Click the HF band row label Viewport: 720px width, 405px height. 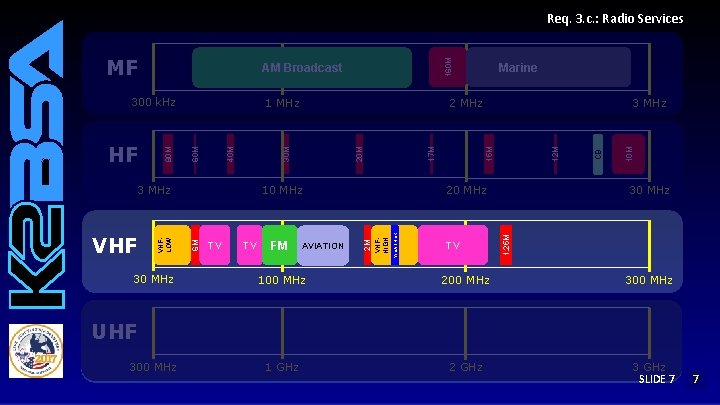pyautogui.click(x=123, y=155)
